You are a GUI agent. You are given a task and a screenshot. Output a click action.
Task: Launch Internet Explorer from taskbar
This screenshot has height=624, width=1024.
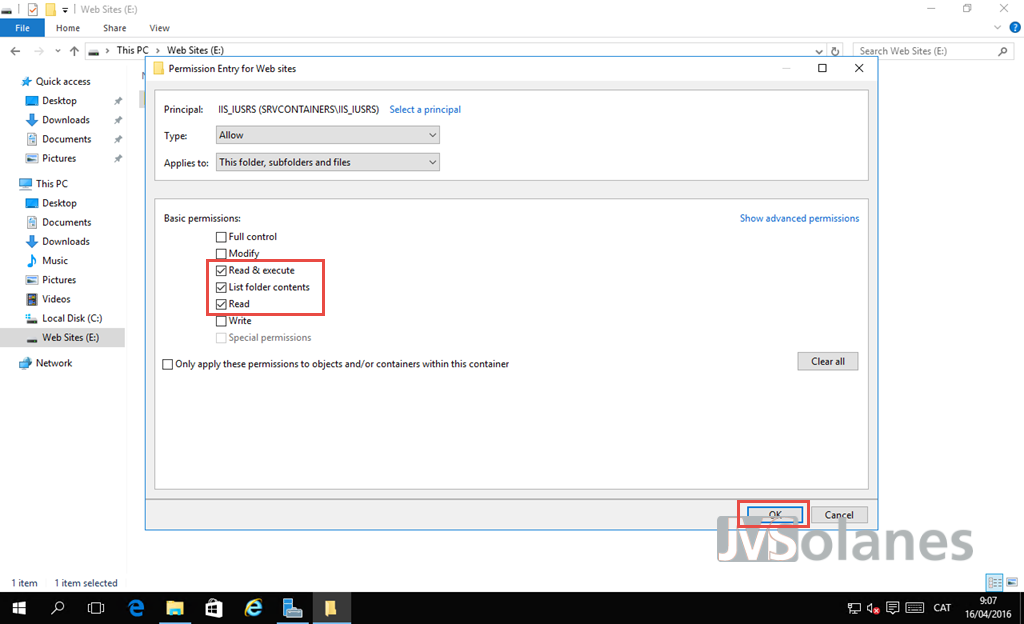point(253,608)
